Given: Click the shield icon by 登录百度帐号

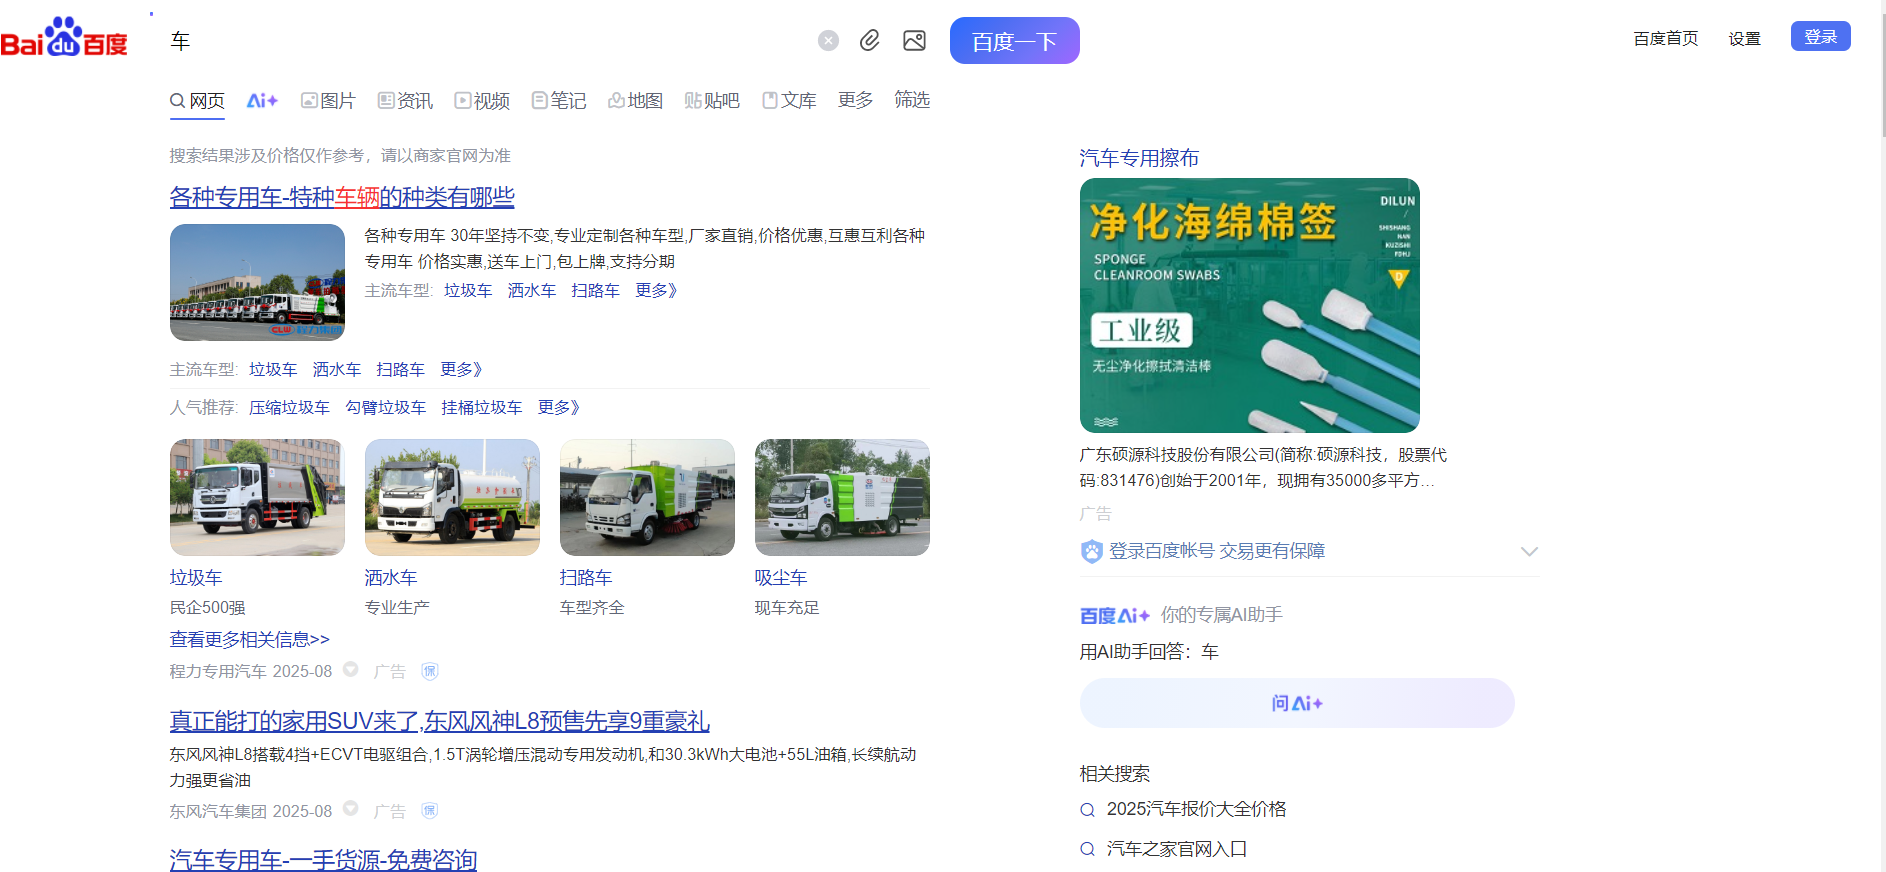Looking at the screenshot, I should click(x=1092, y=551).
